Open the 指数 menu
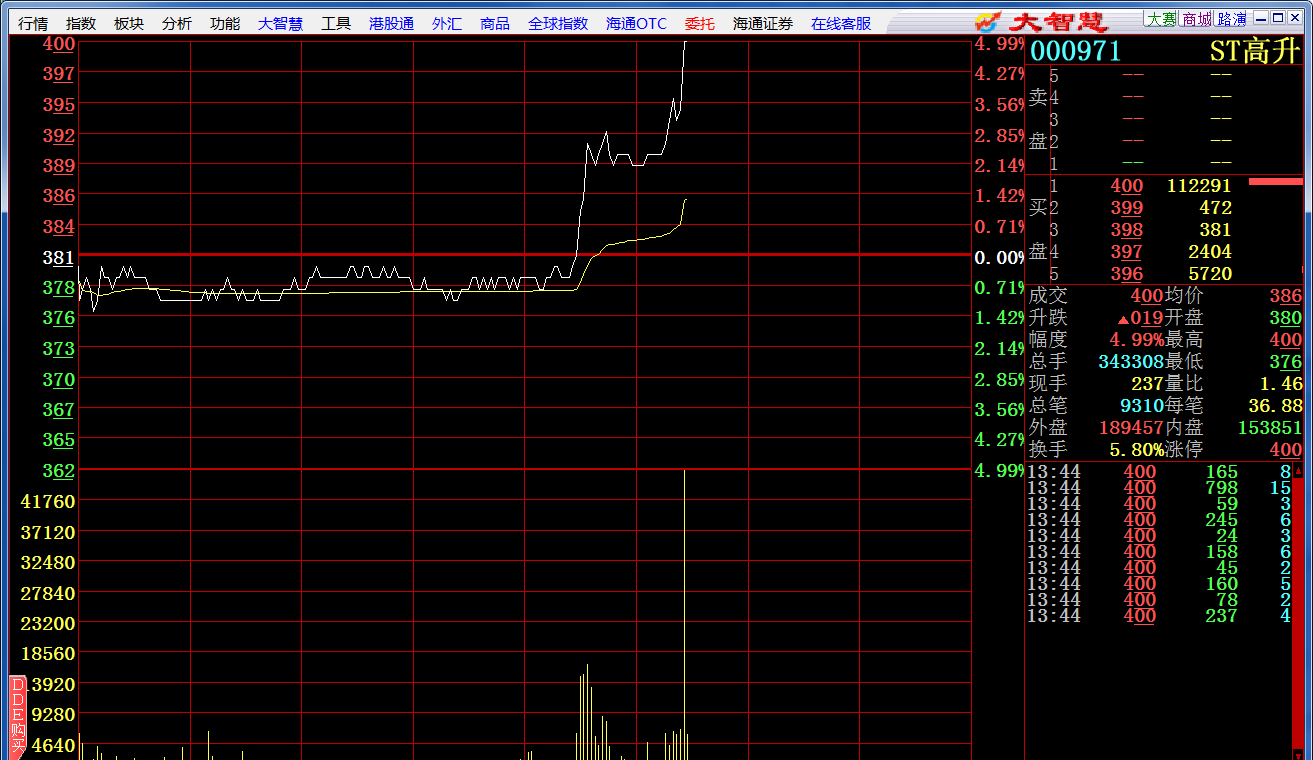Viewport: 1313px width, 760px height. [81, 23]
